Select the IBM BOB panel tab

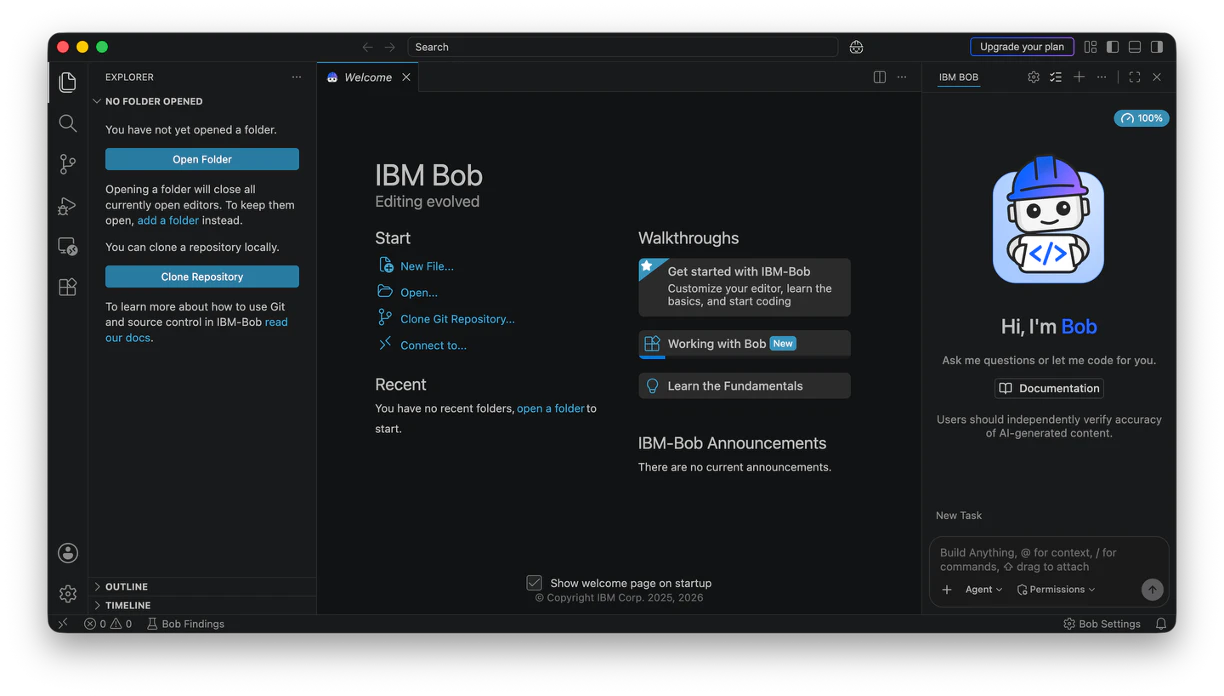(958, 77)
